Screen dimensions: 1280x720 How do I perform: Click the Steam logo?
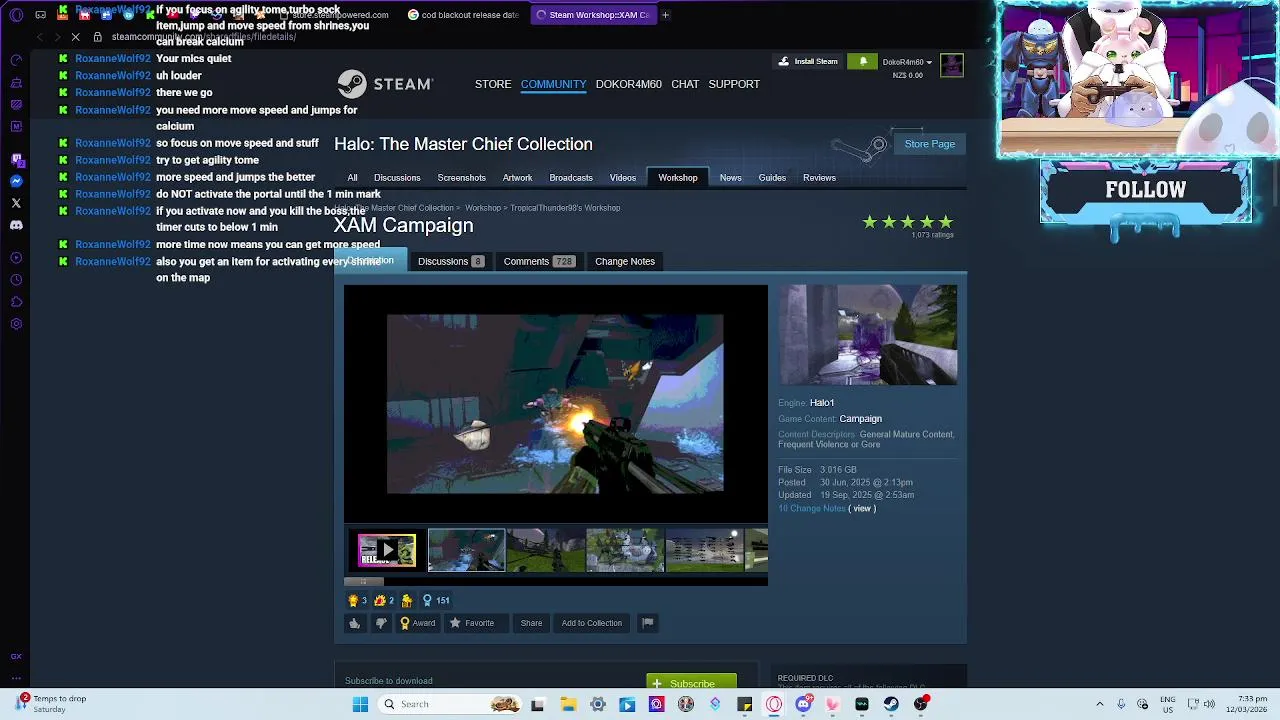pyautogui.click(x=385, y=84)
